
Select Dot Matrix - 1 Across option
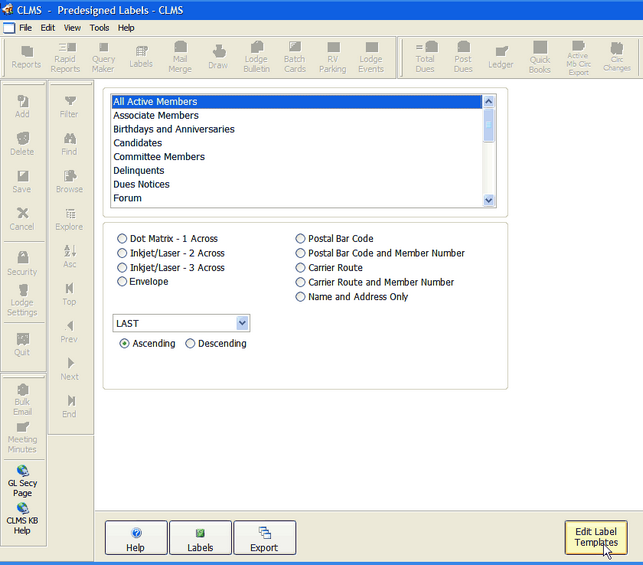123,239
